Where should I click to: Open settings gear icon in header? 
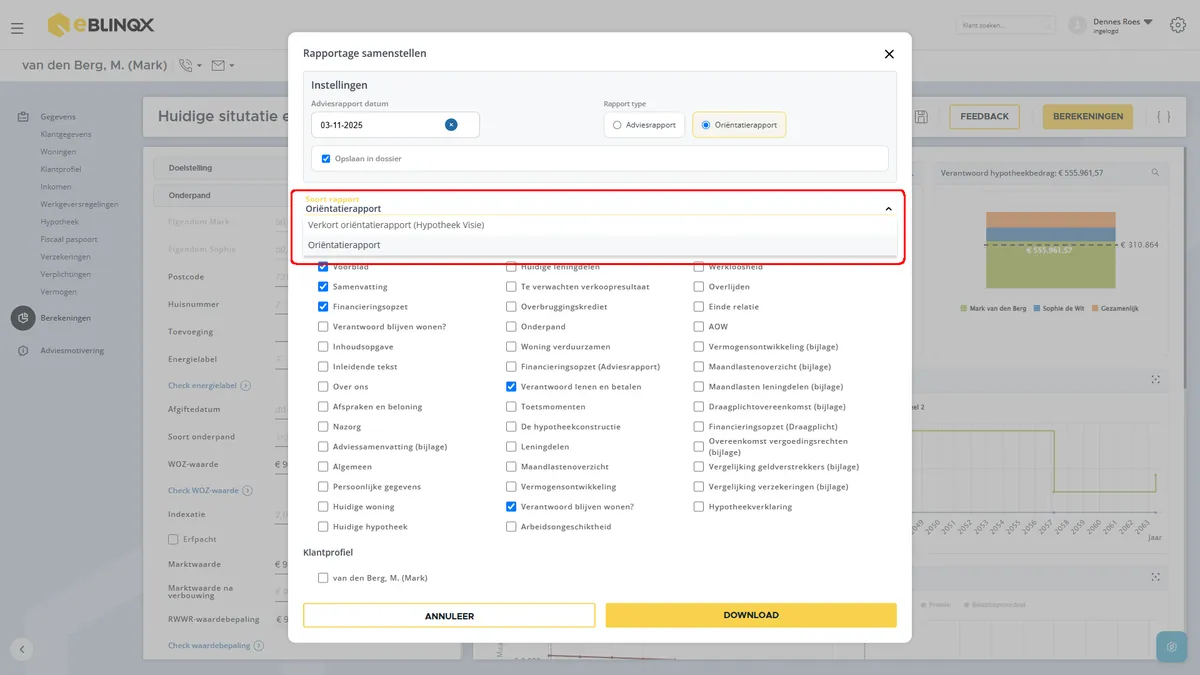point(1177,24)
